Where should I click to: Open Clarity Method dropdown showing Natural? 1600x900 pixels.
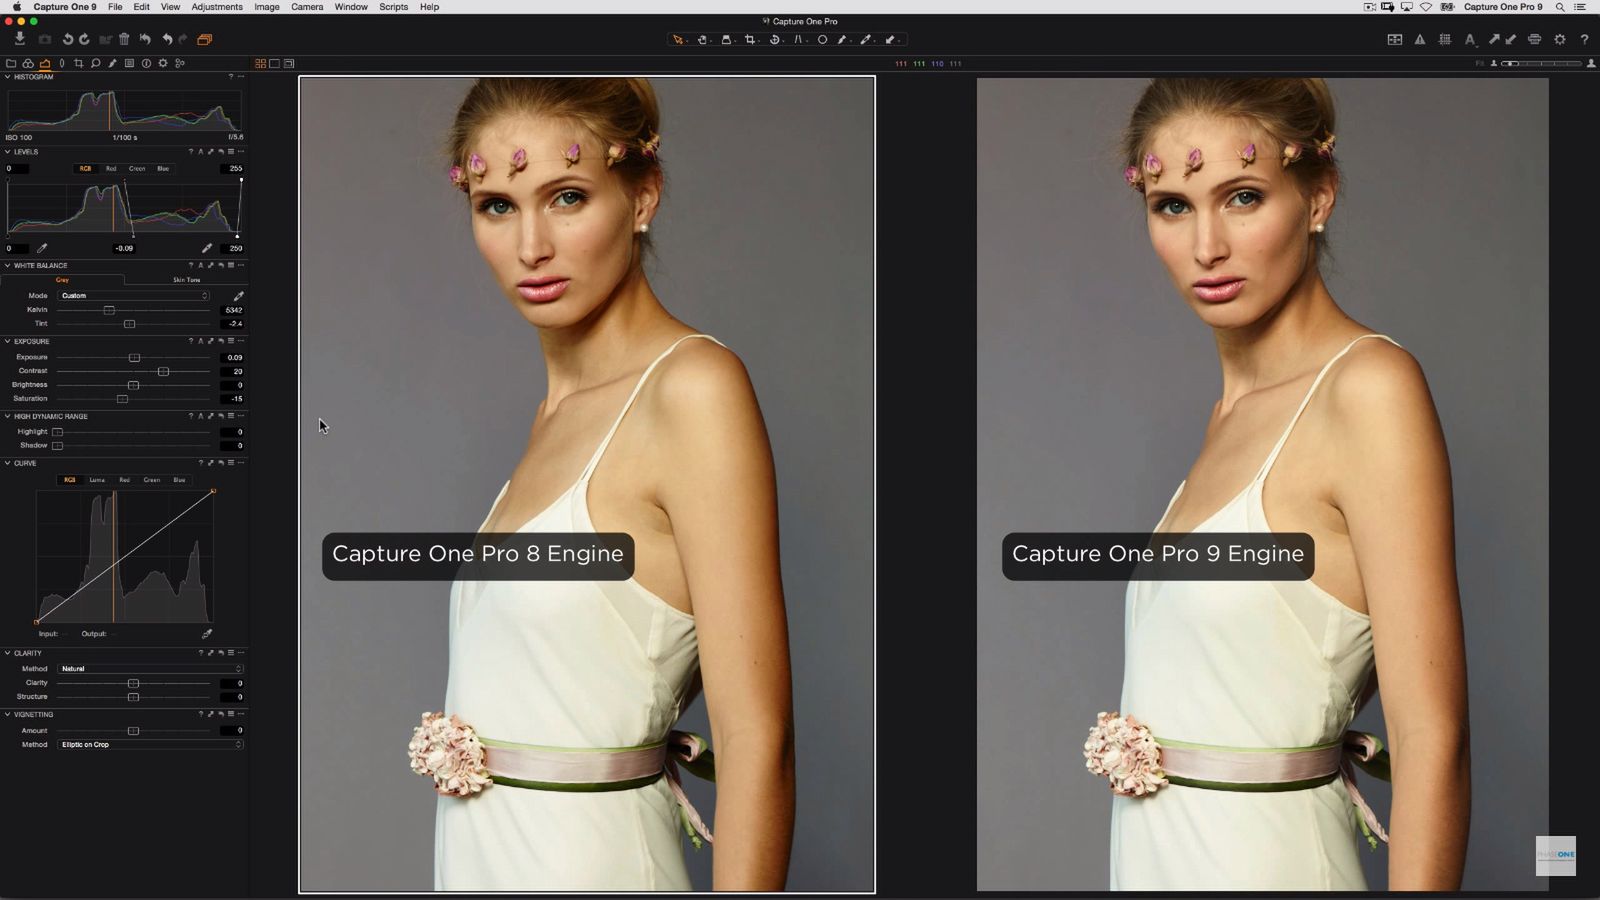click(151, 669)
